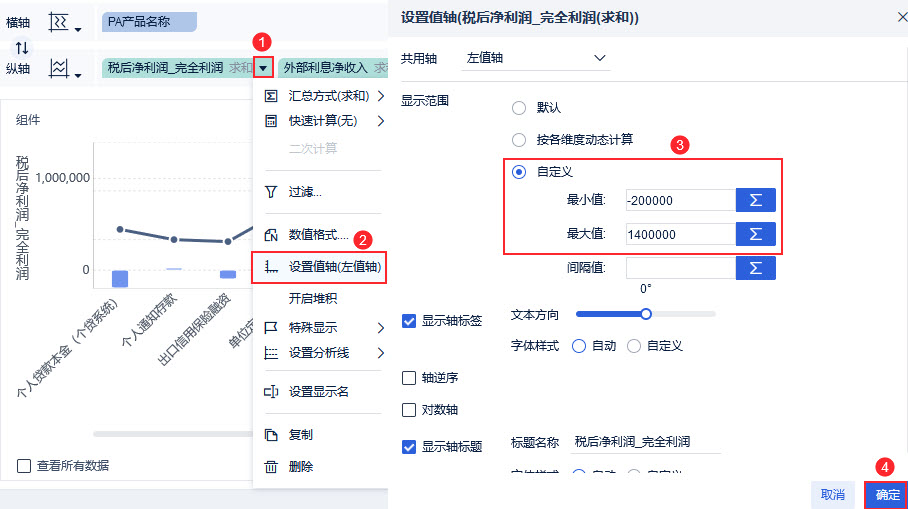Enable the reverse axis checkbox
The height and width of the screenshot is (509, 908).
click(x=409, y=378)
